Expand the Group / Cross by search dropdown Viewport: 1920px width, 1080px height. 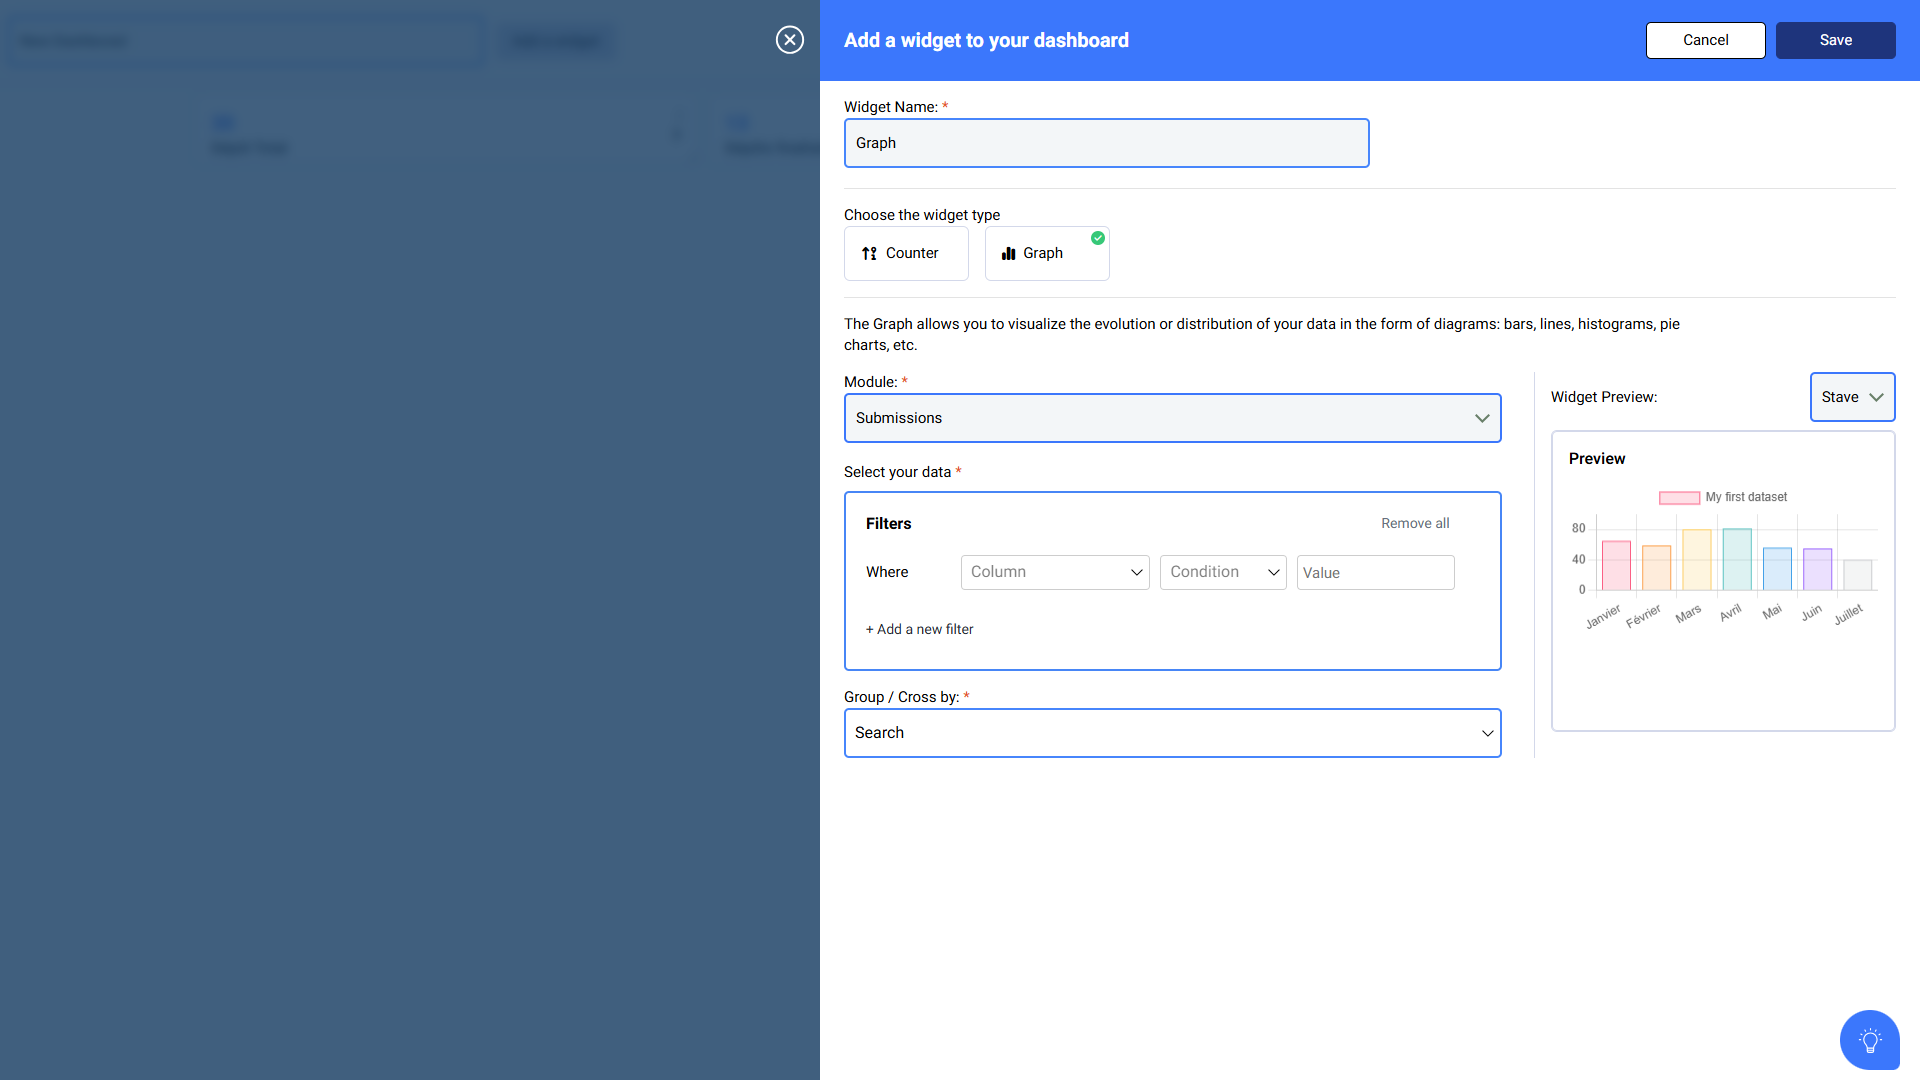click(x=1172, y=733)
